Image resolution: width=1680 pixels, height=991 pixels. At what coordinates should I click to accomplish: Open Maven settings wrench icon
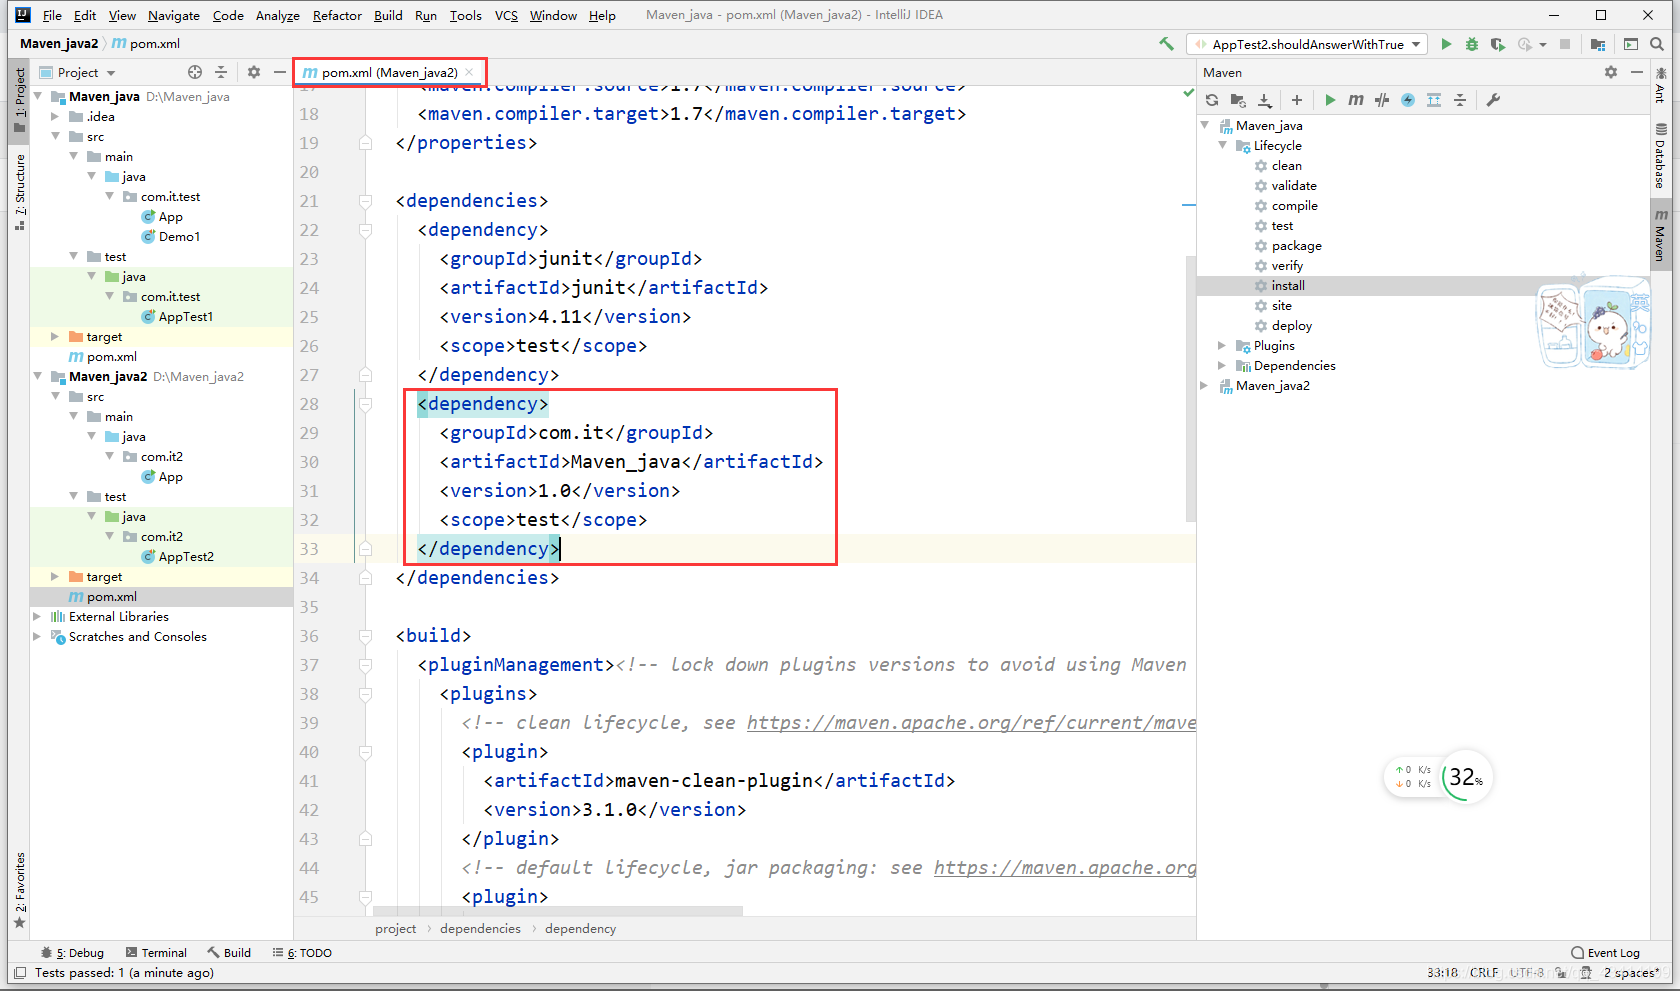[x=1493, y=100]
